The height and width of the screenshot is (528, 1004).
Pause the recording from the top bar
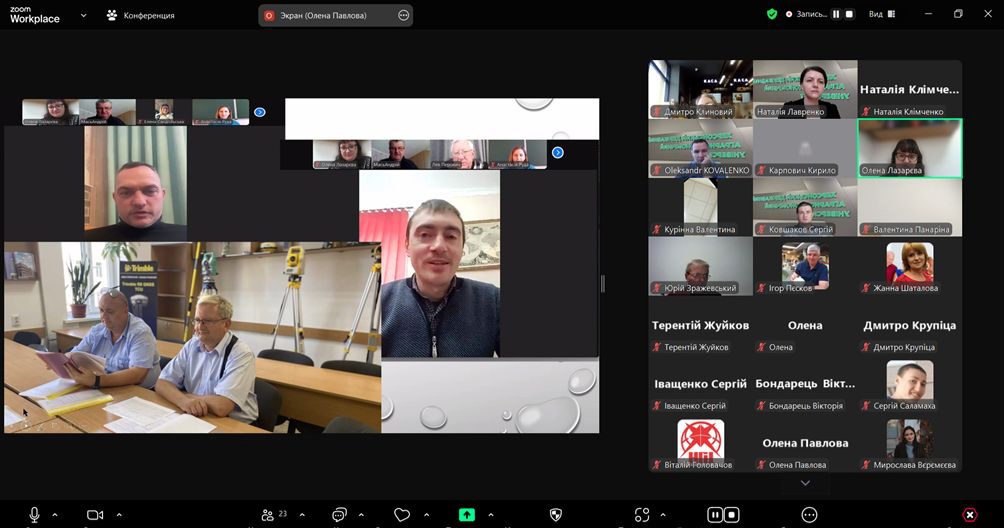[x=837, y=14]
